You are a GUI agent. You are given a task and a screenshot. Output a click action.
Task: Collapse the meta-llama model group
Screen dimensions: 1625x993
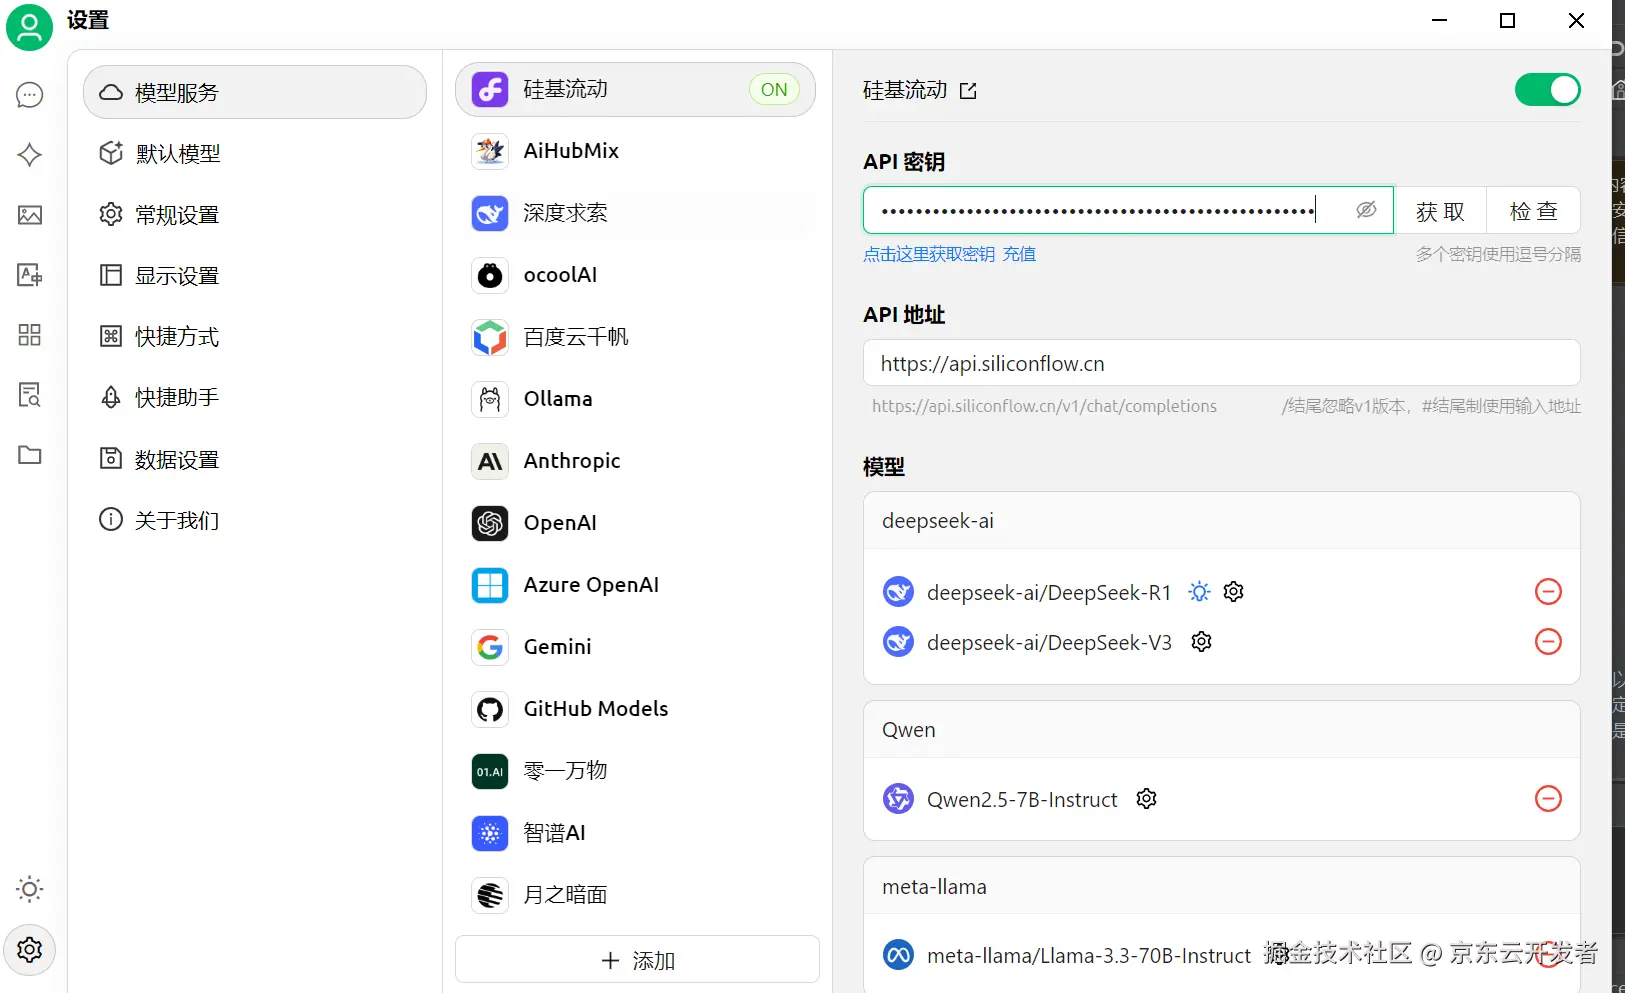pyautogui.click(x=1221, y=887)
